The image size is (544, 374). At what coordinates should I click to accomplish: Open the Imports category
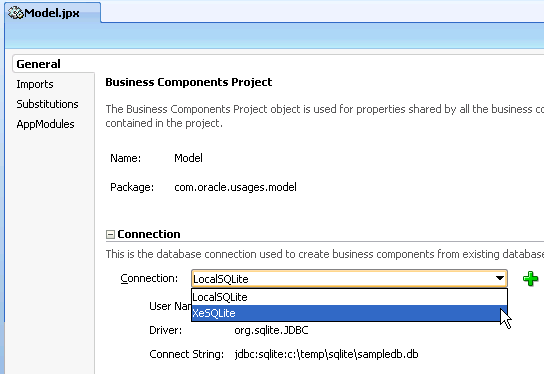35,84
